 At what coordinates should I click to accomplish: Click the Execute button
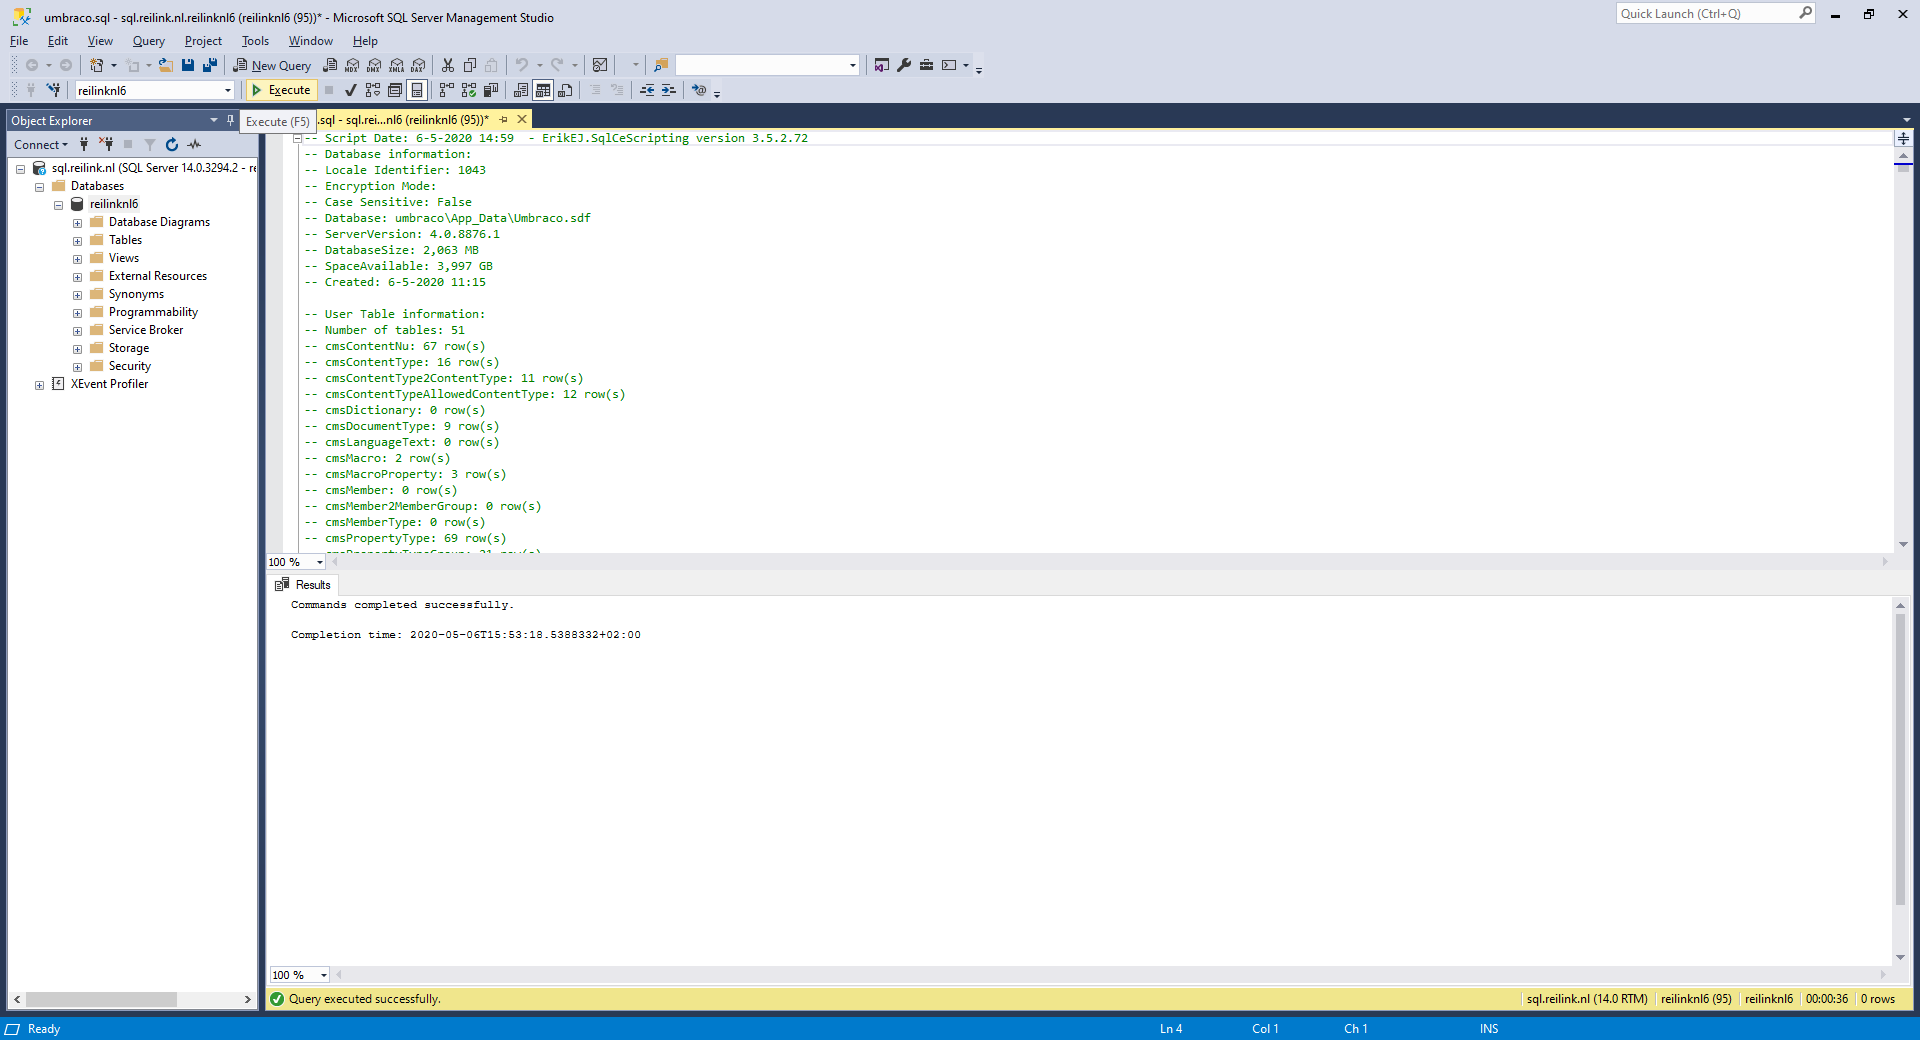click(x=281, y=90)
